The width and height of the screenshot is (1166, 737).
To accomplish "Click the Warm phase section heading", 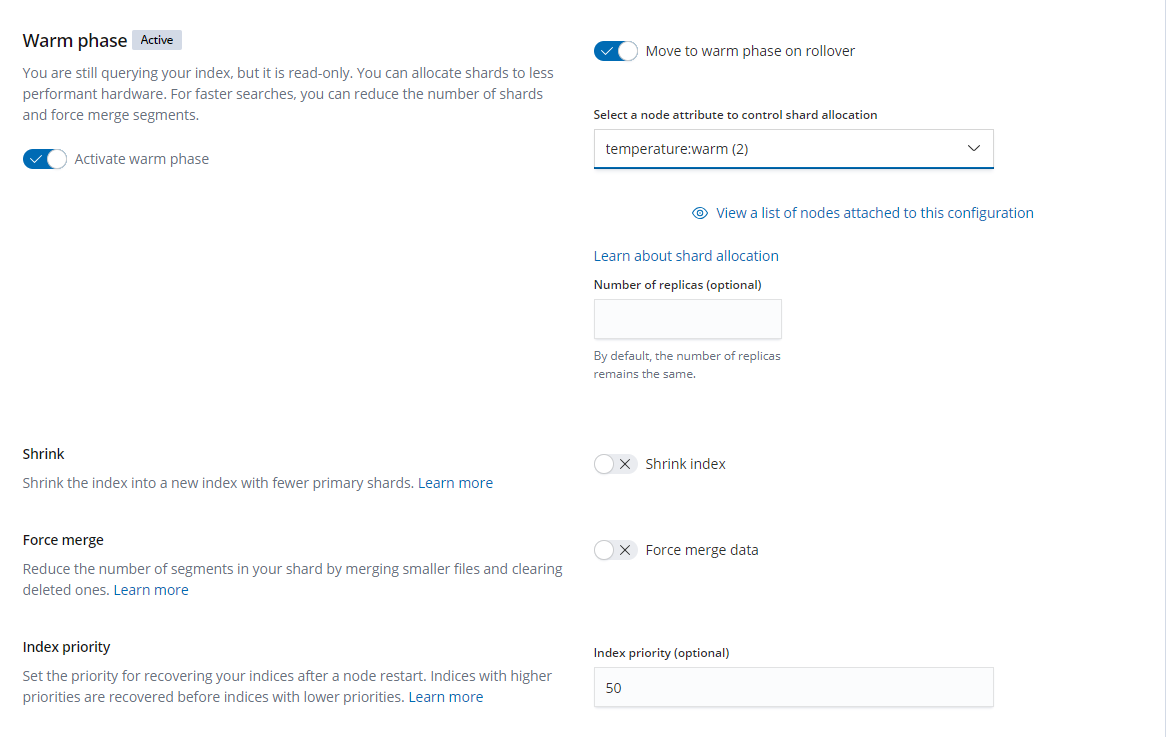I will tap(75, 41).
